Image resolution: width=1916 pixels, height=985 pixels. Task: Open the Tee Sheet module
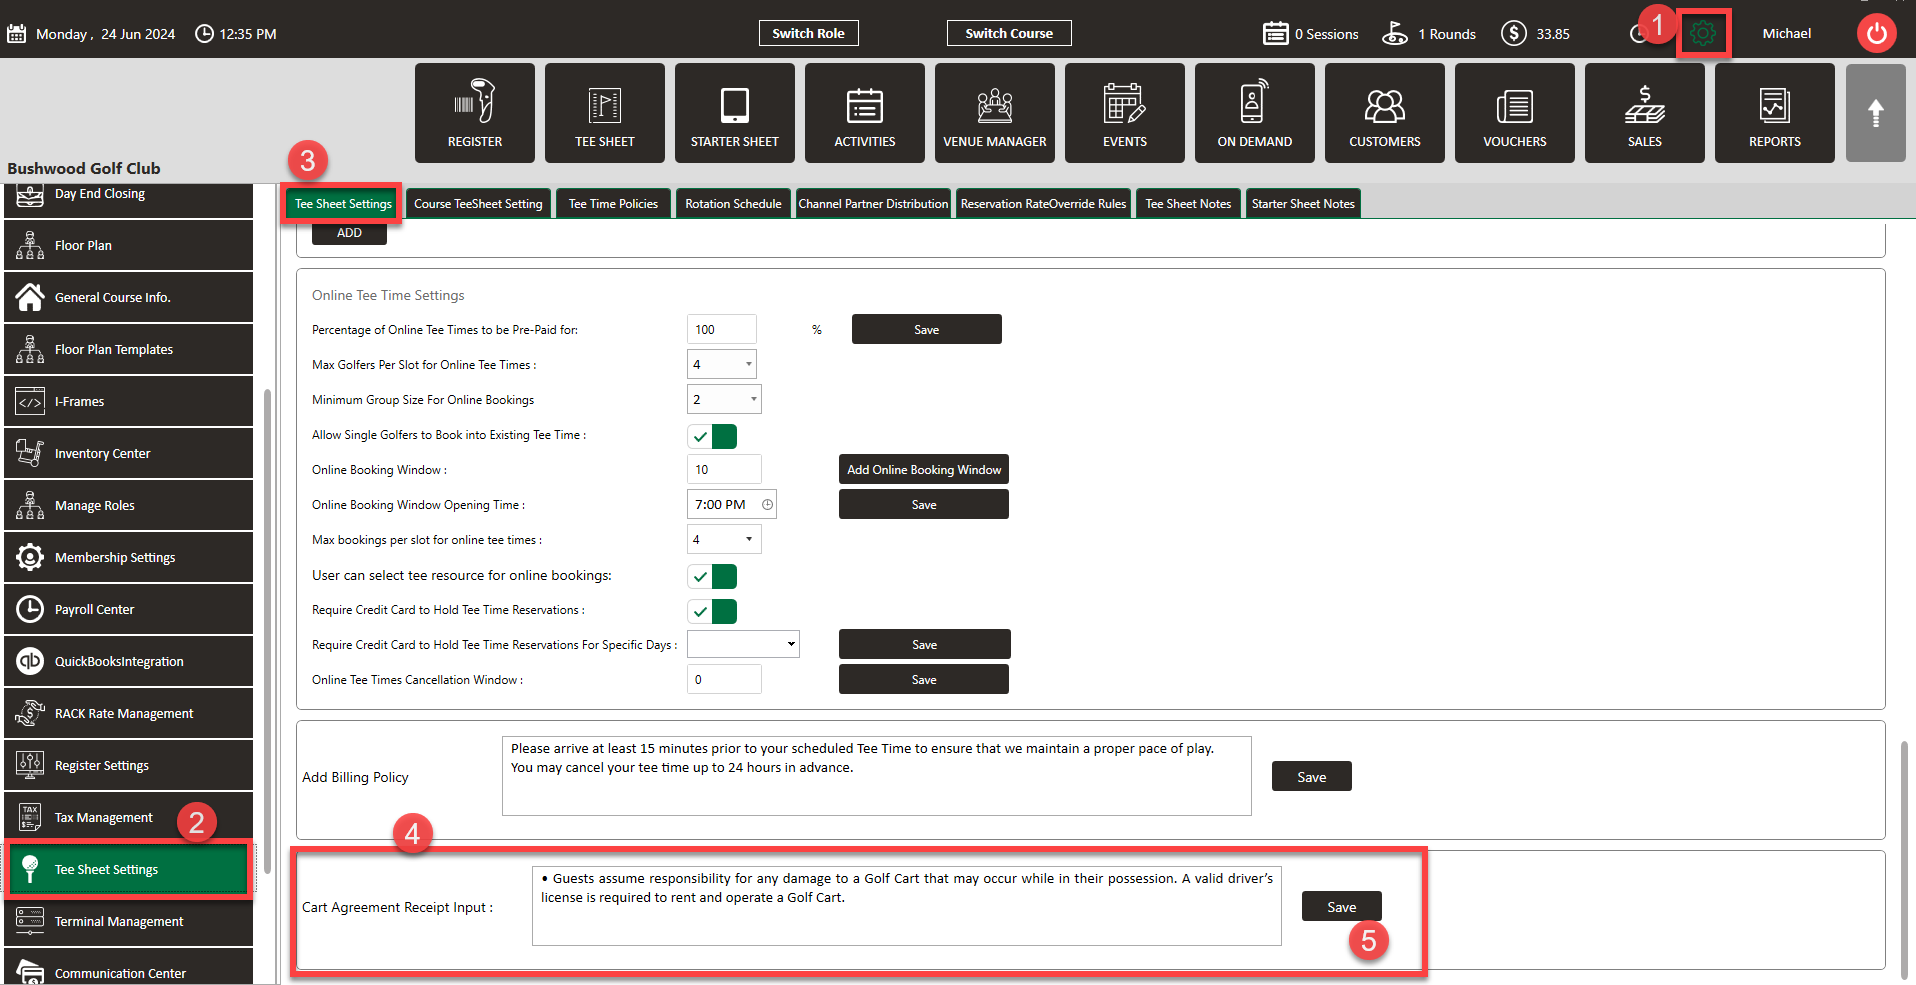coord(604,112)
